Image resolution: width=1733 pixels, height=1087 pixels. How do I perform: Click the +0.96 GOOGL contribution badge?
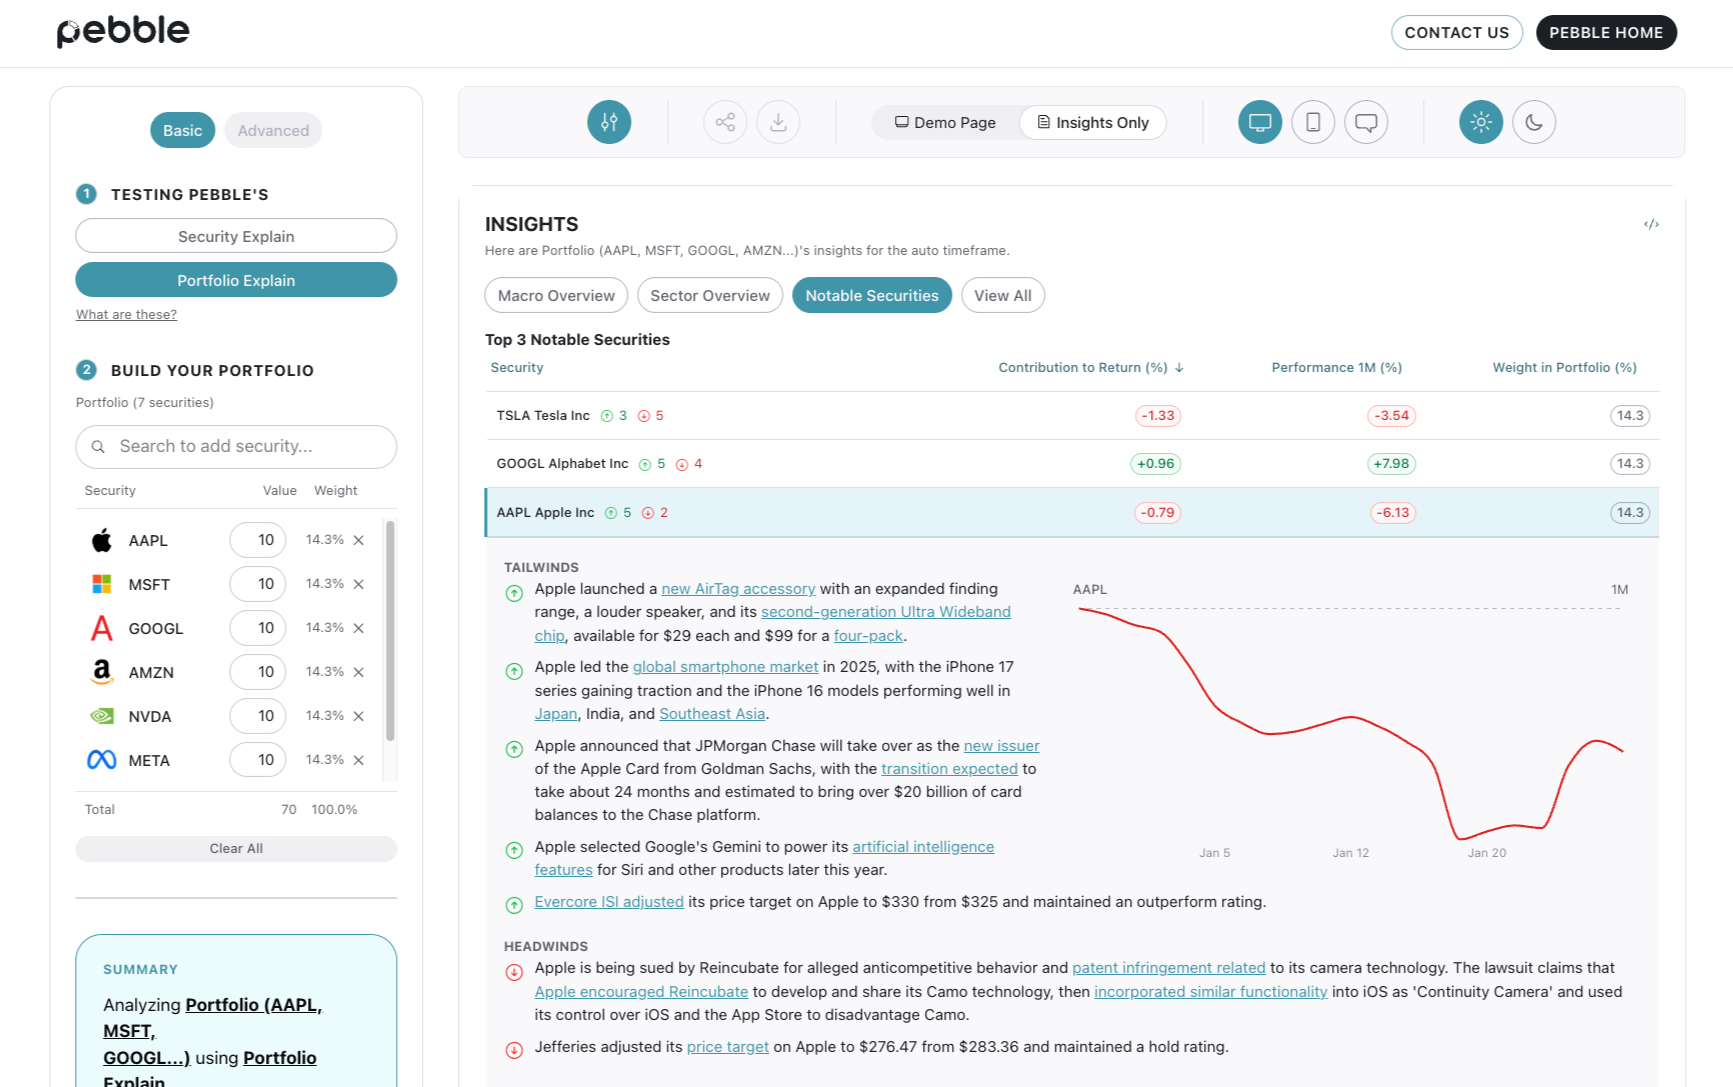click(x=1156, y=464)
